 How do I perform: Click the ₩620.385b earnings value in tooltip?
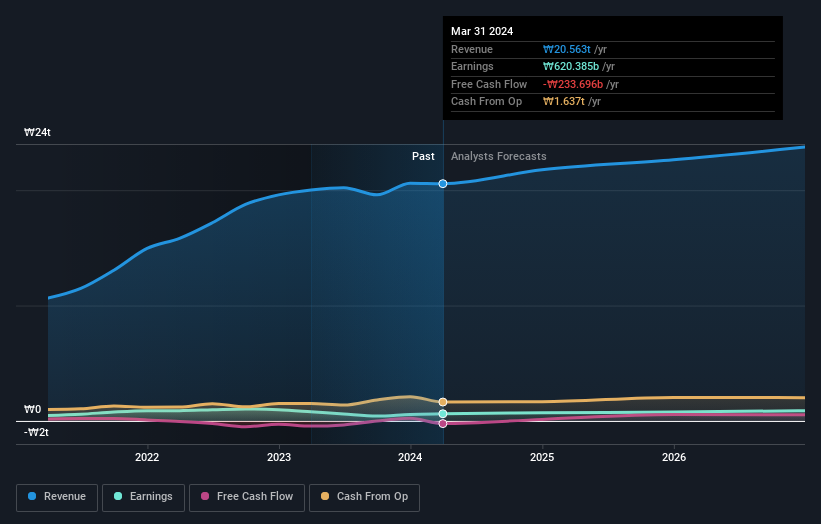point(571,66)
